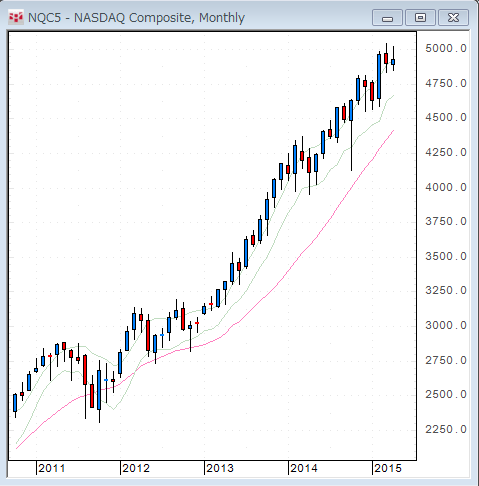Minimize the NASDAQ Composite chart window

click(x=387, y=18)
